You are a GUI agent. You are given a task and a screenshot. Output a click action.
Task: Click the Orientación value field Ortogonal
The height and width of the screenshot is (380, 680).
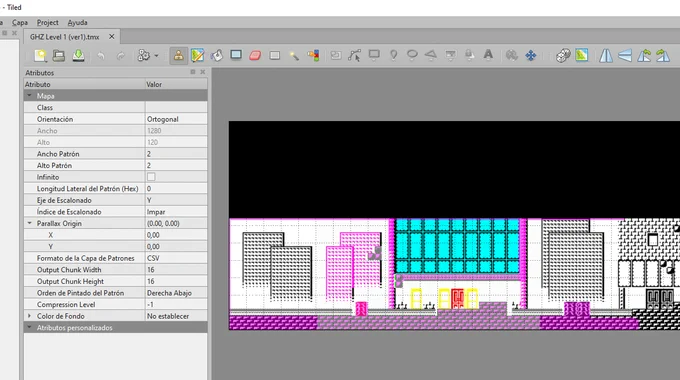[x=176, y=119]
